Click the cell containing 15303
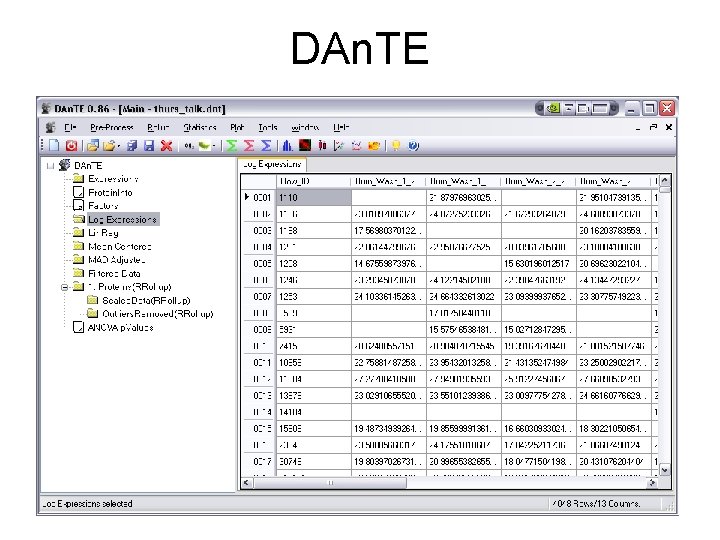 [x=314, y=429]
